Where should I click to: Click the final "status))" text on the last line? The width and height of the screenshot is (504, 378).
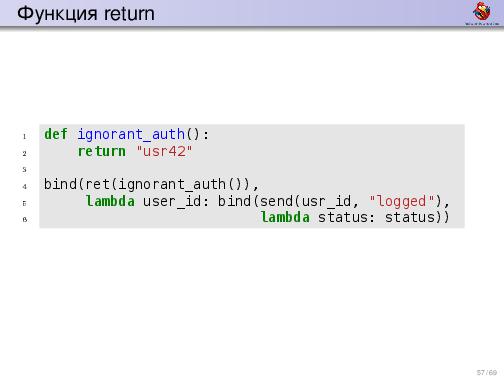(417, 217)
